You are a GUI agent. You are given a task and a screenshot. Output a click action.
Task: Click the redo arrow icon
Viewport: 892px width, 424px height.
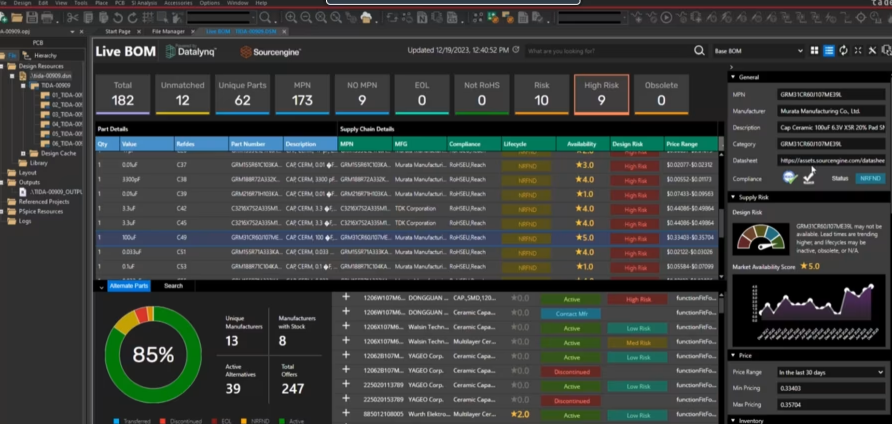(132, 18)
